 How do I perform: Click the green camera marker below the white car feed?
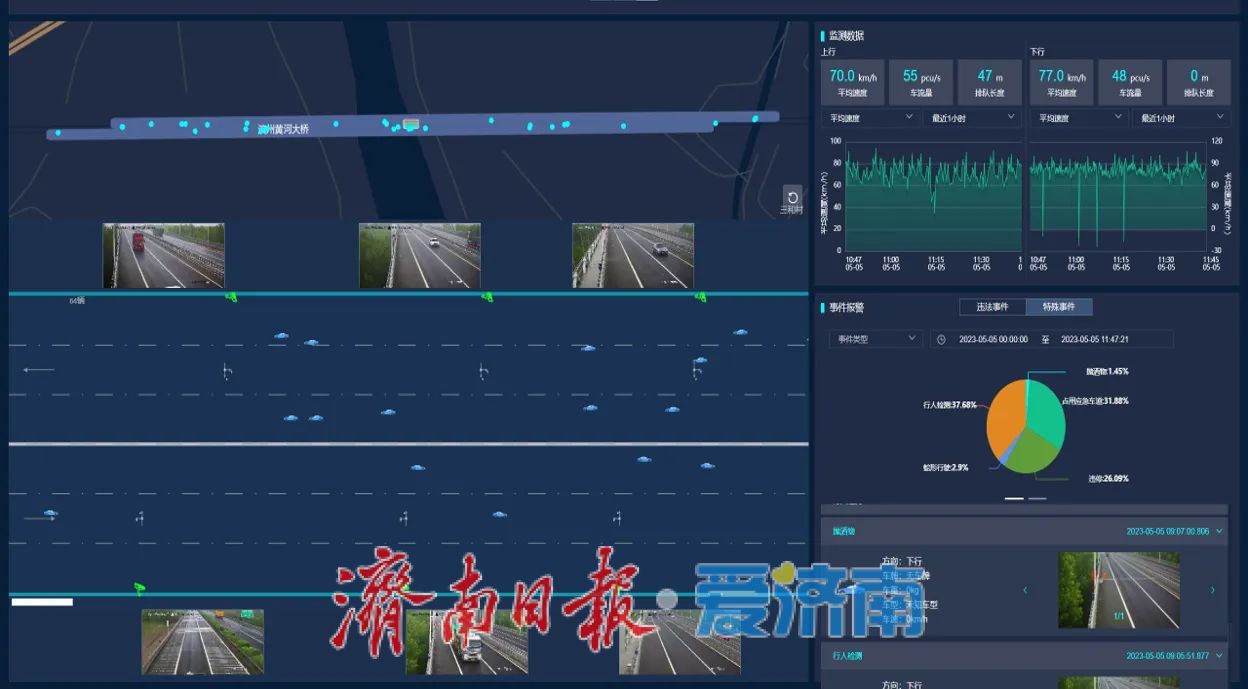[487, 297]
